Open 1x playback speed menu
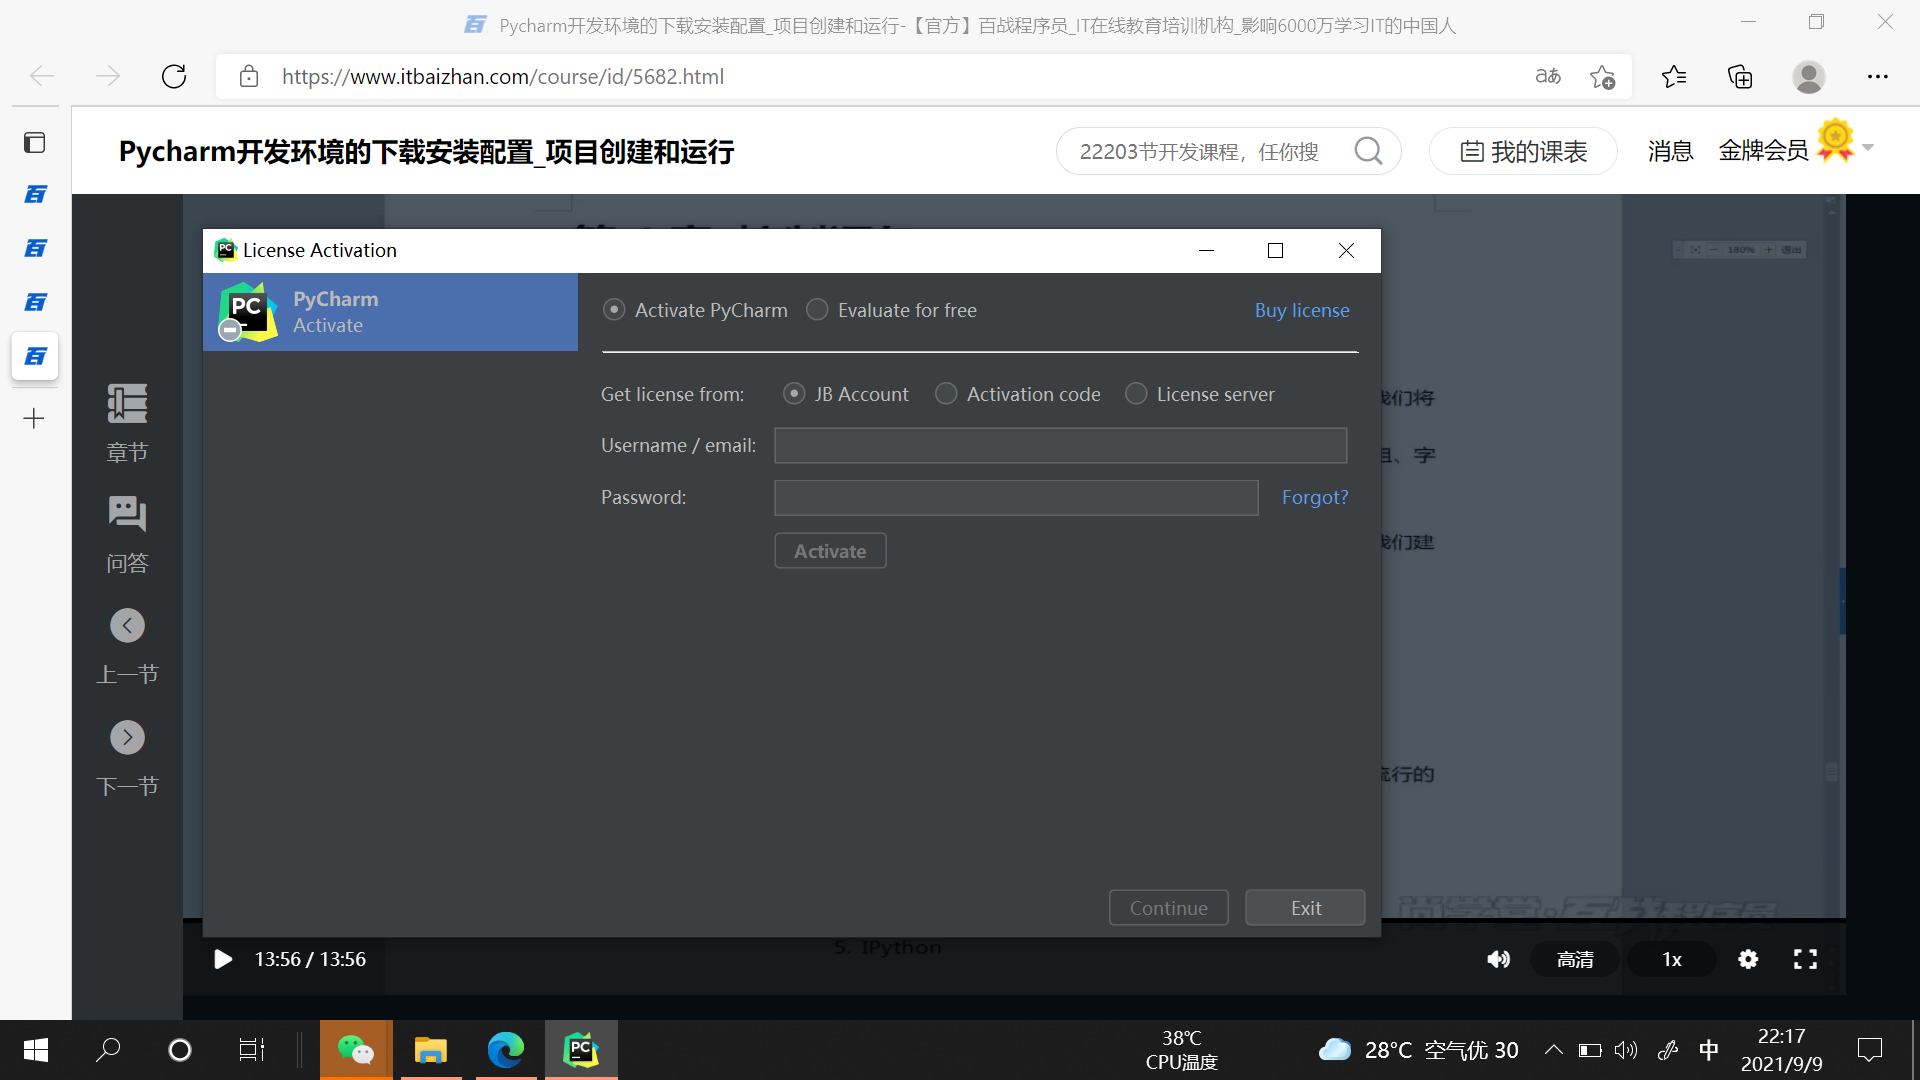This screenshot has width=1920, height=1080. pos(1672,960)
